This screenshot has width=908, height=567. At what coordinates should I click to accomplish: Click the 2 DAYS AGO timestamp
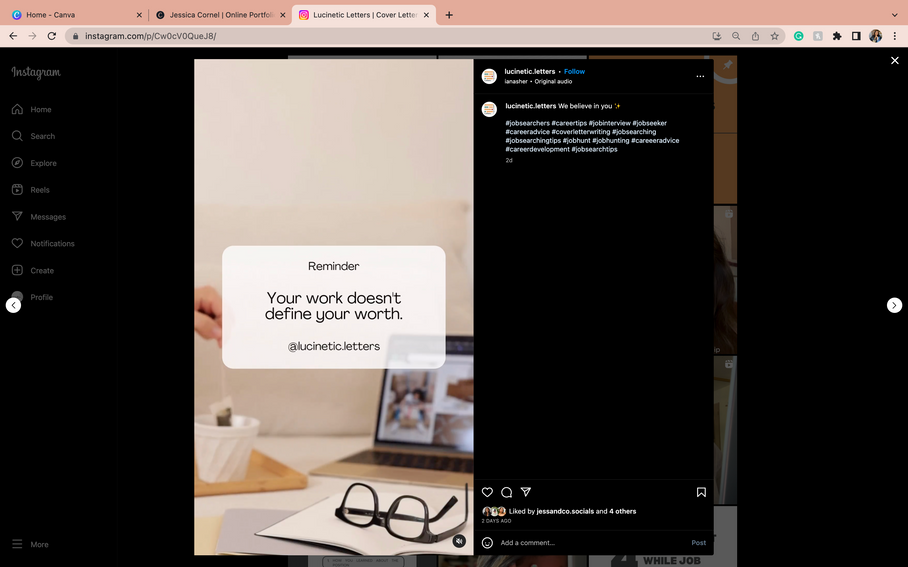[x=496, y=521]
